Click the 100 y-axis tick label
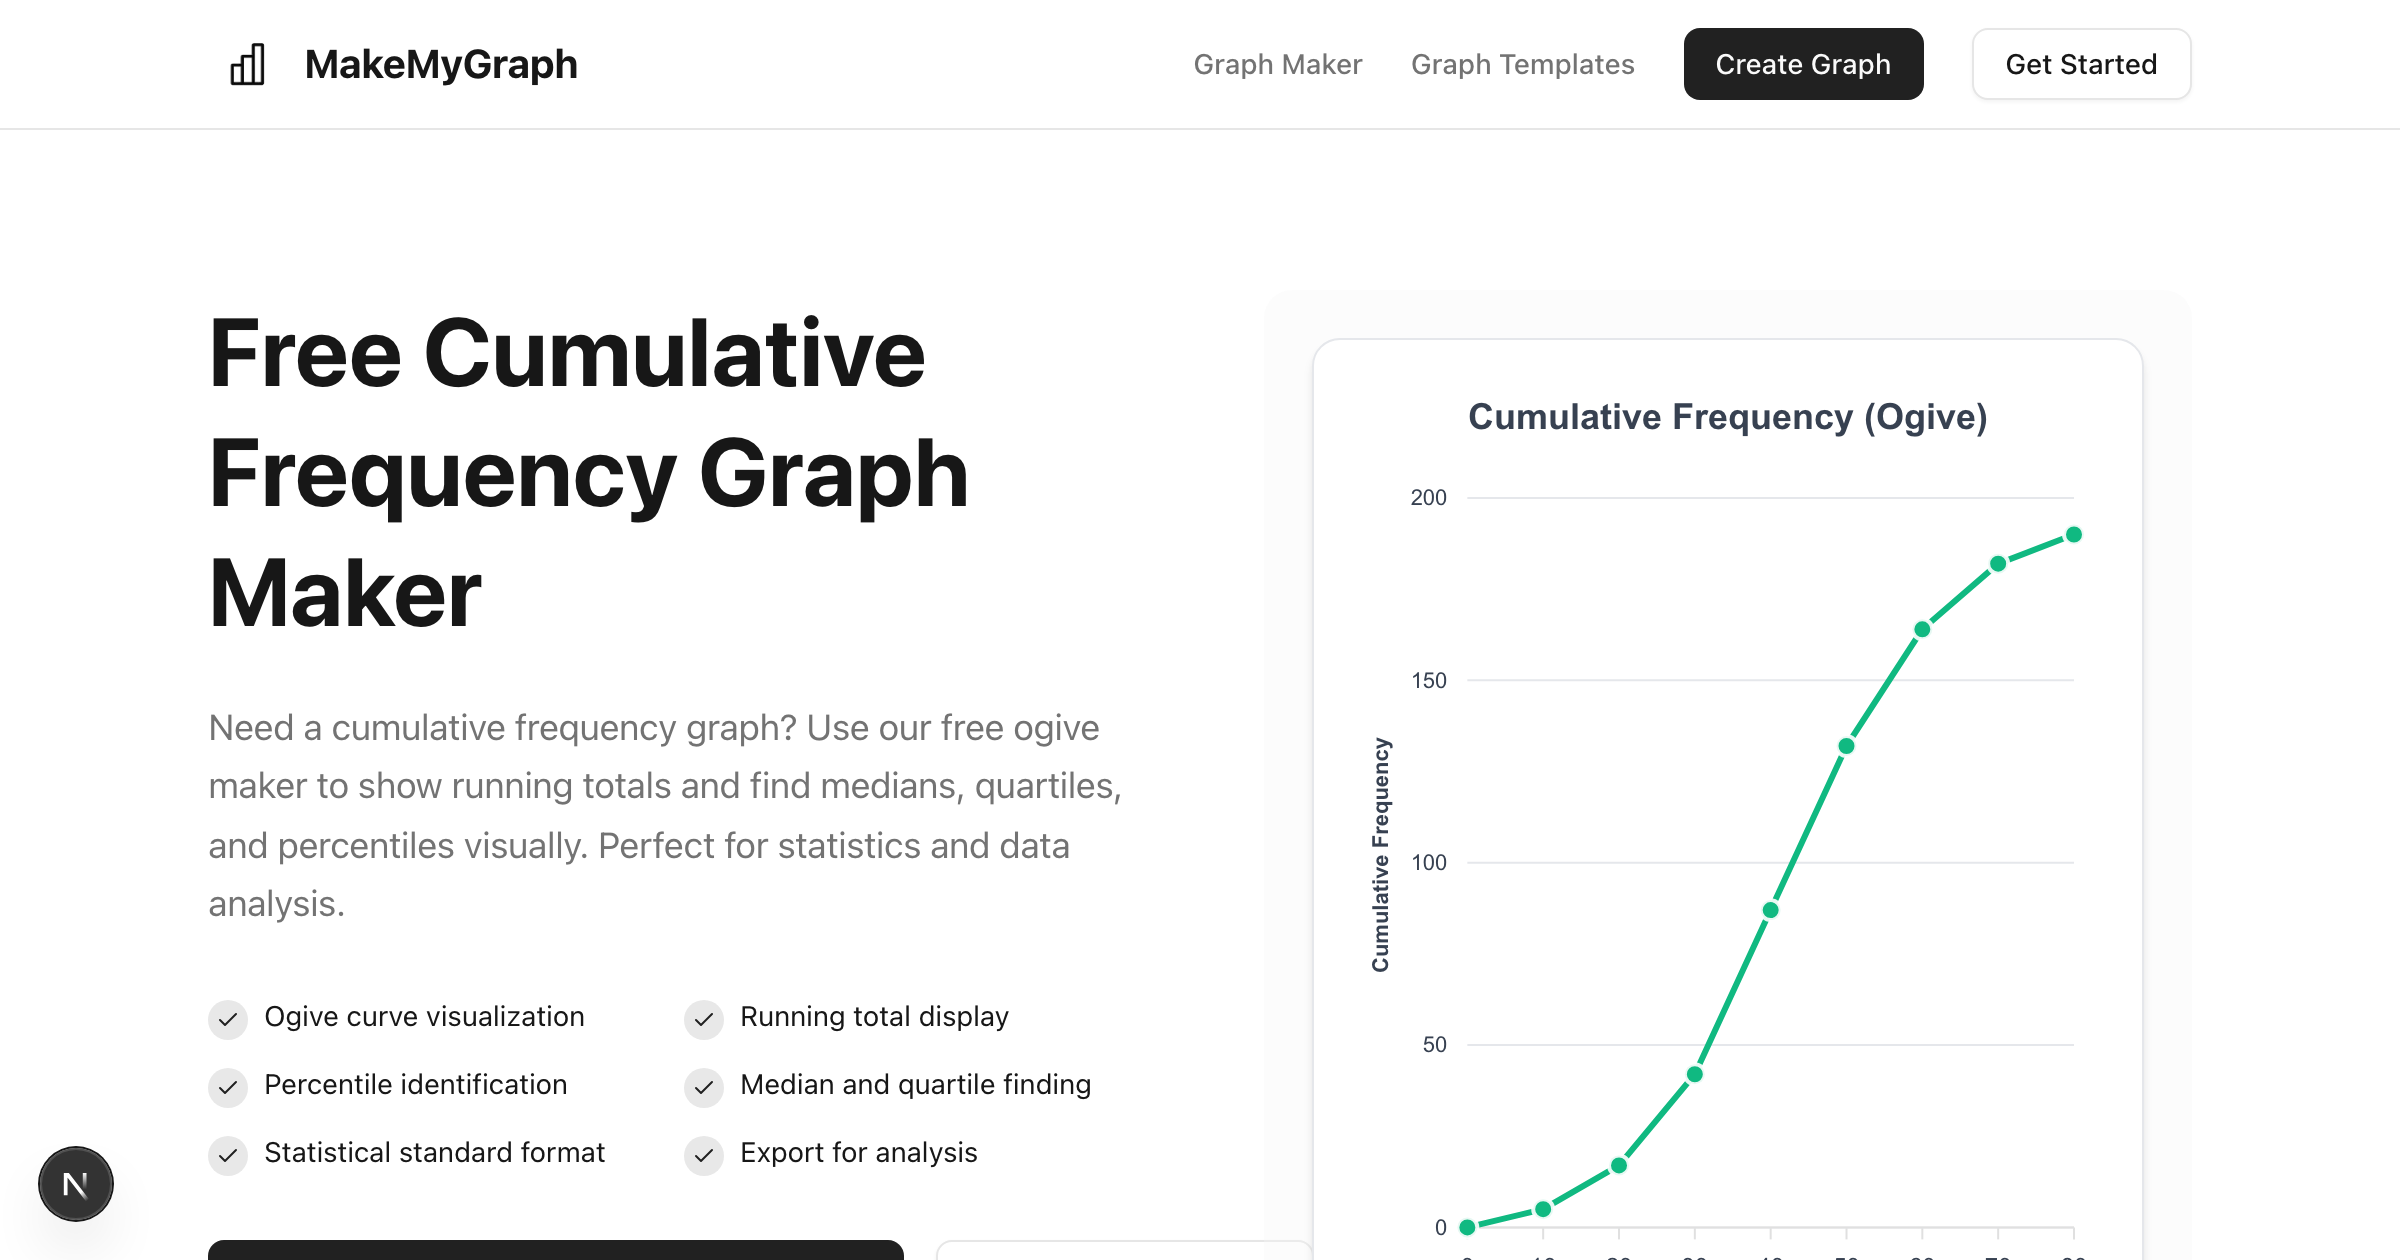This screenshot has width=2400, height=1260. coord(1428,862)
